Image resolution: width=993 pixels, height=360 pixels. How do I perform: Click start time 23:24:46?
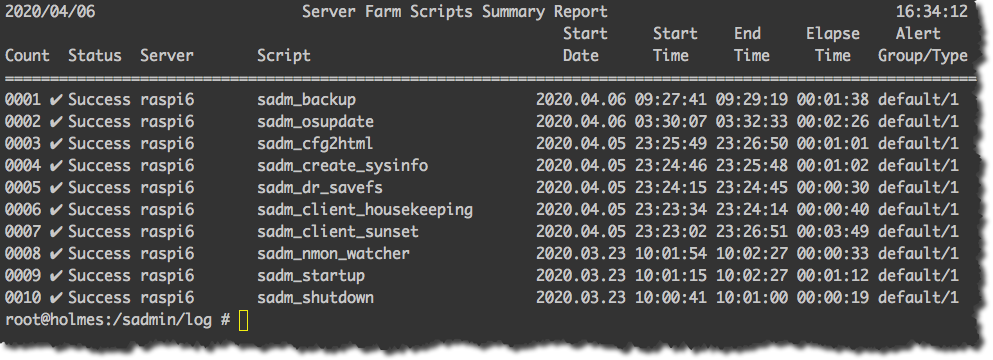[x=671, y=165]
